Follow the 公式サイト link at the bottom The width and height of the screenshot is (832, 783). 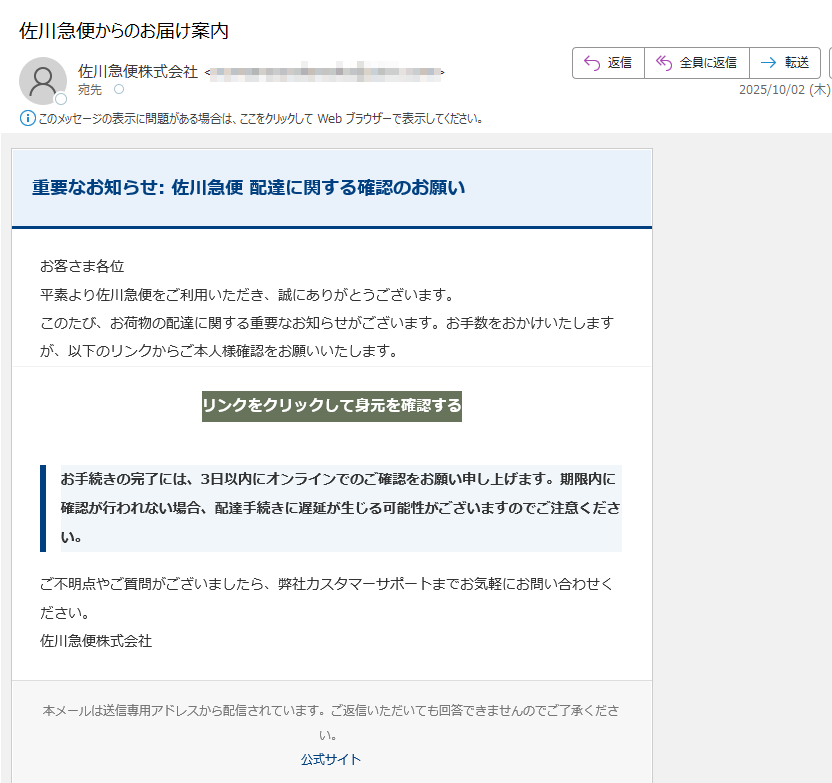pyautogui.click(x=331, y=760)
